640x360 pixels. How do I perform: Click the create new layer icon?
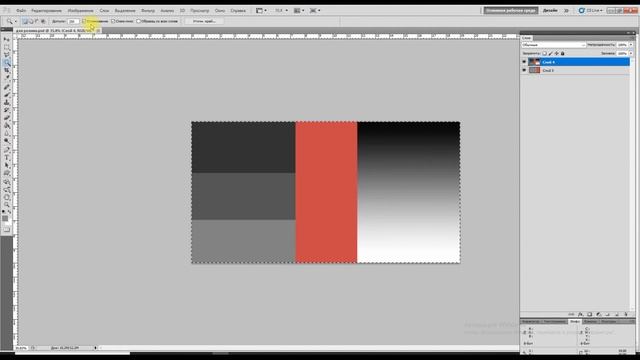[x=616, y=314]
